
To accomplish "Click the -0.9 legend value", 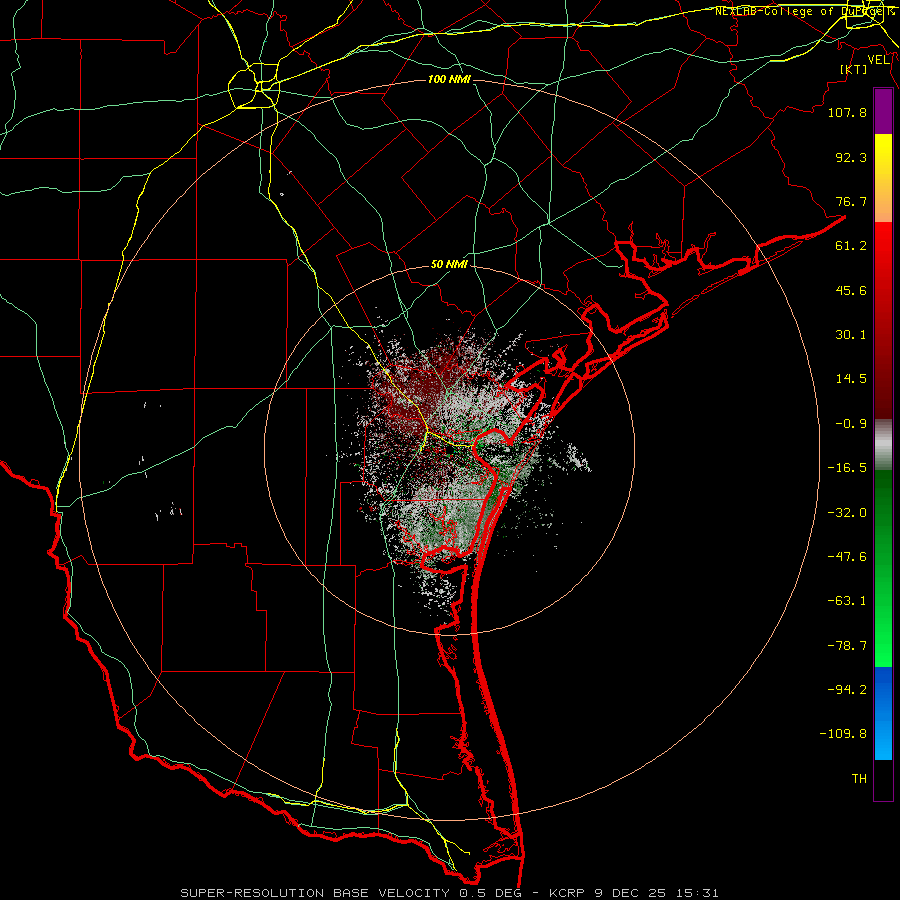I will pyautogui.click(x=851, y=424).
